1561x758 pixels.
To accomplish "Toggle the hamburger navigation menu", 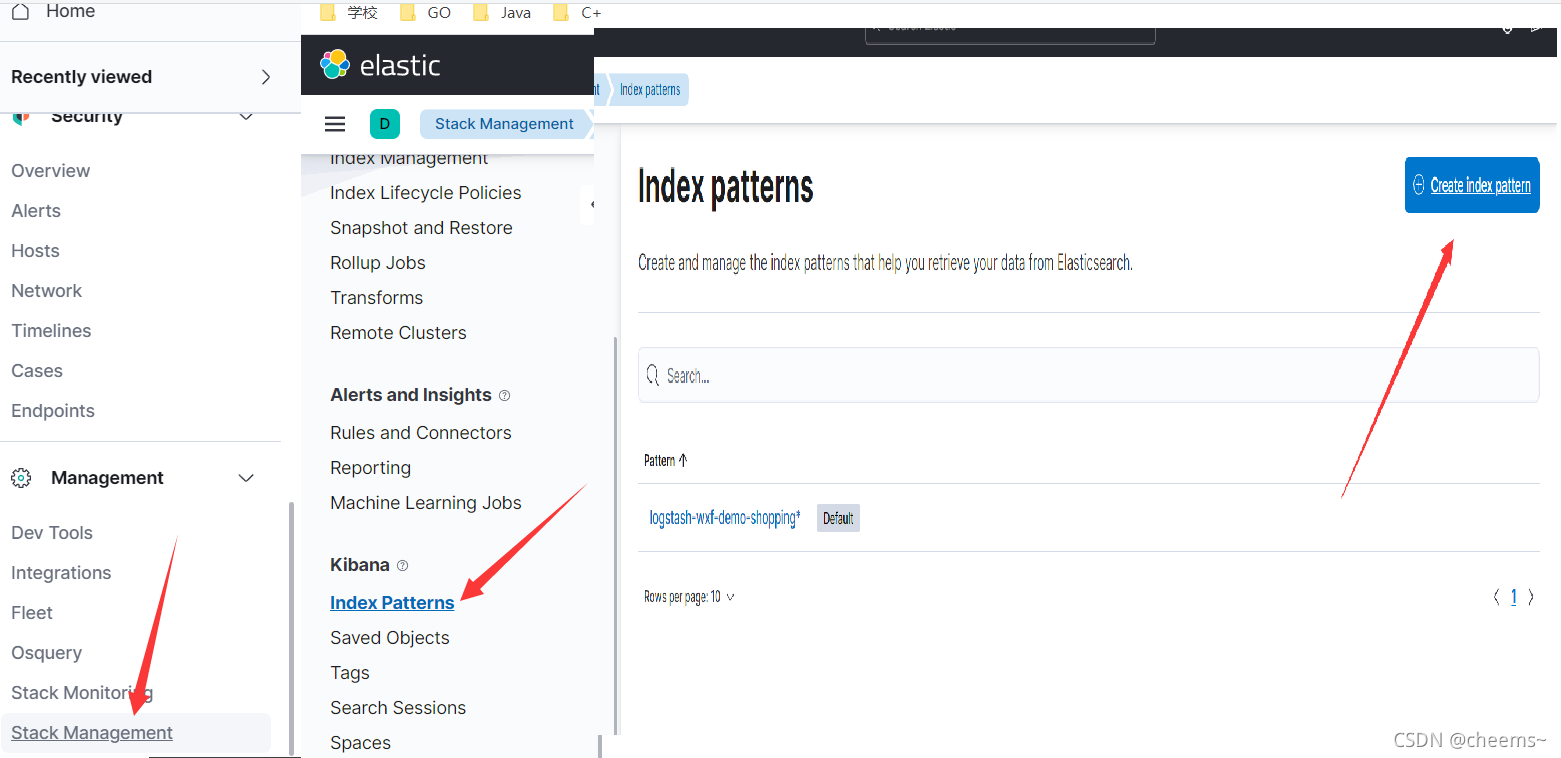I will pyautogui.click(x=335, y=124).
